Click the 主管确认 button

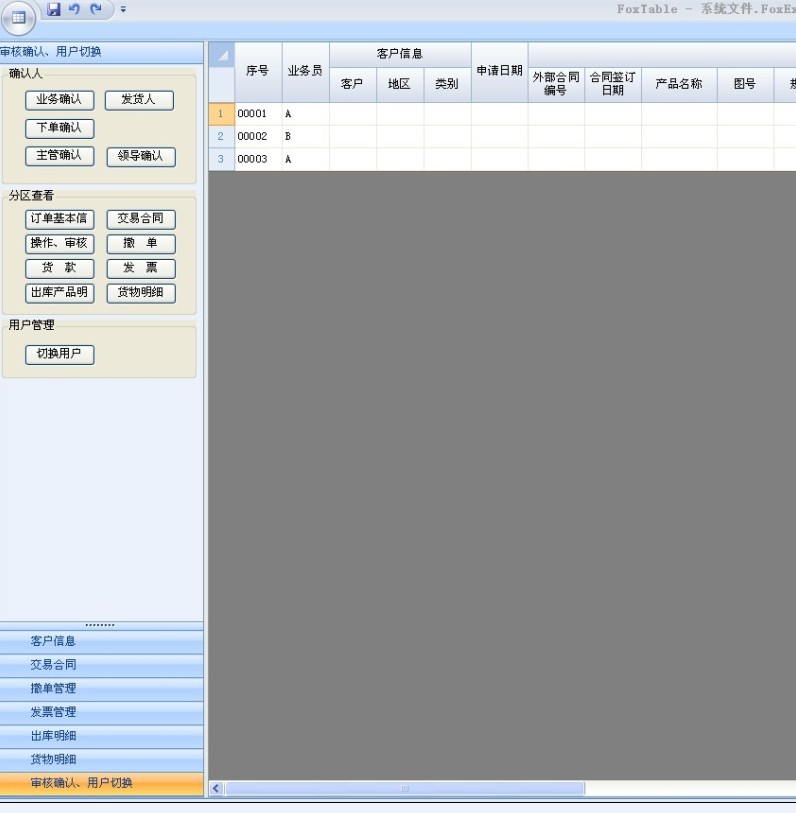click(x=60, y=156)
